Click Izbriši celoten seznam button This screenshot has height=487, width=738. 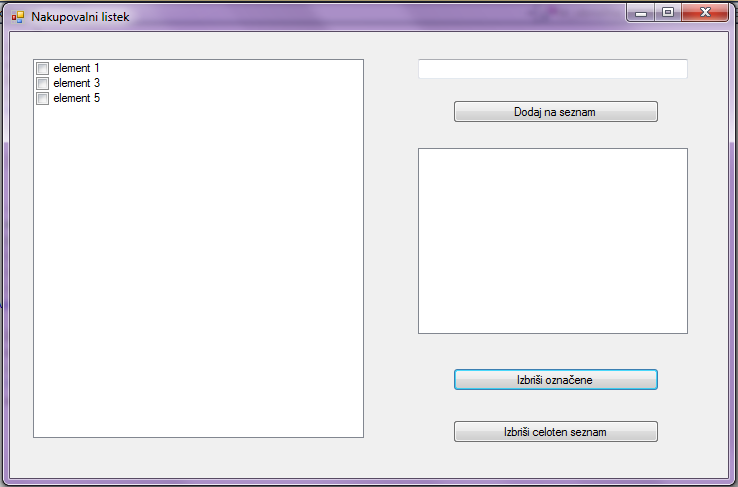point(555,431)
